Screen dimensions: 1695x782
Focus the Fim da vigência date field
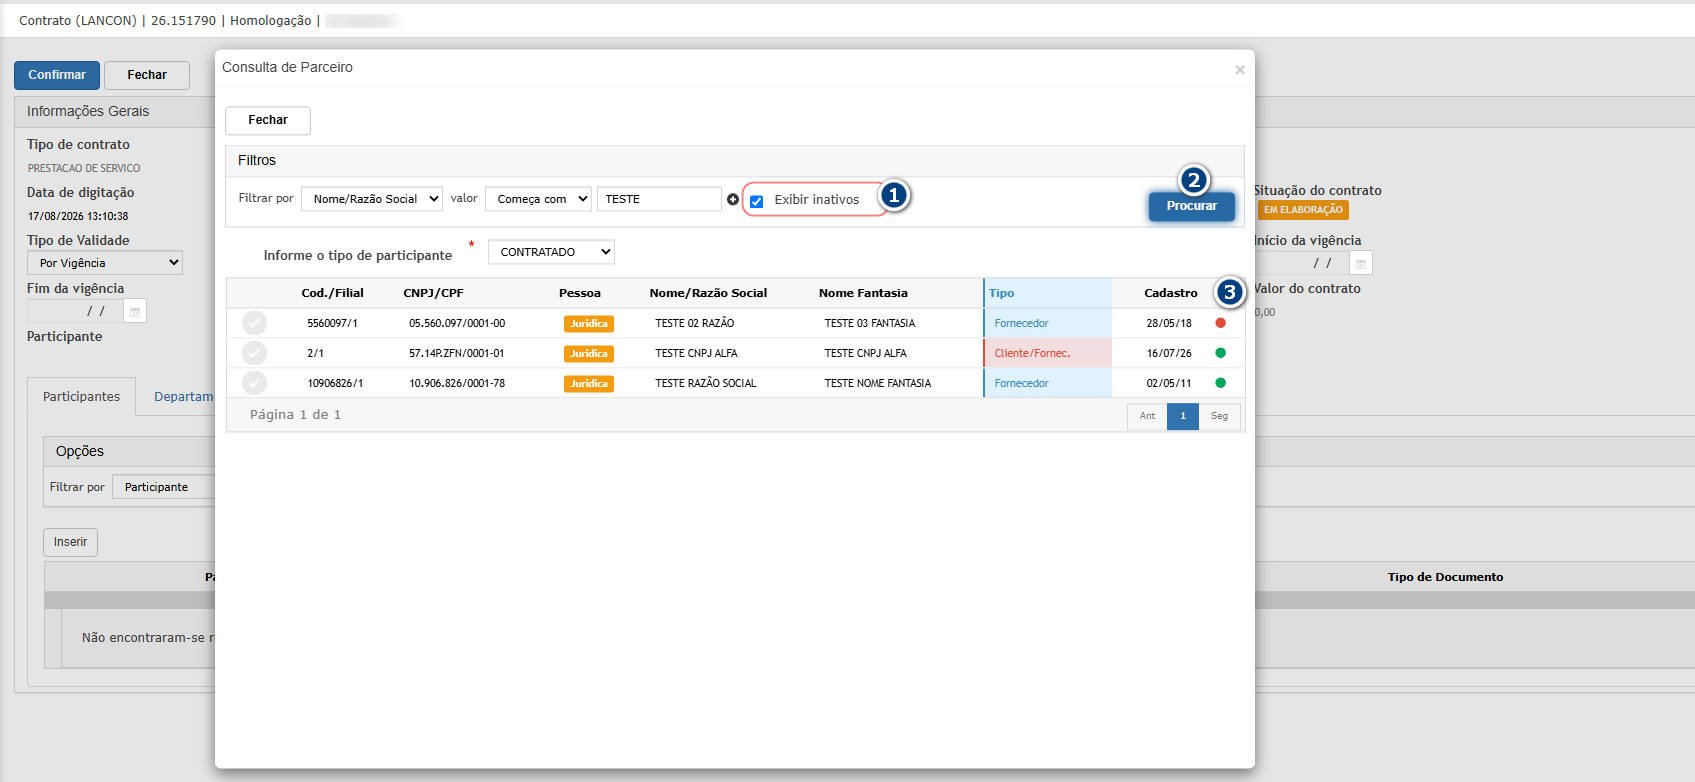click(75, 311)
